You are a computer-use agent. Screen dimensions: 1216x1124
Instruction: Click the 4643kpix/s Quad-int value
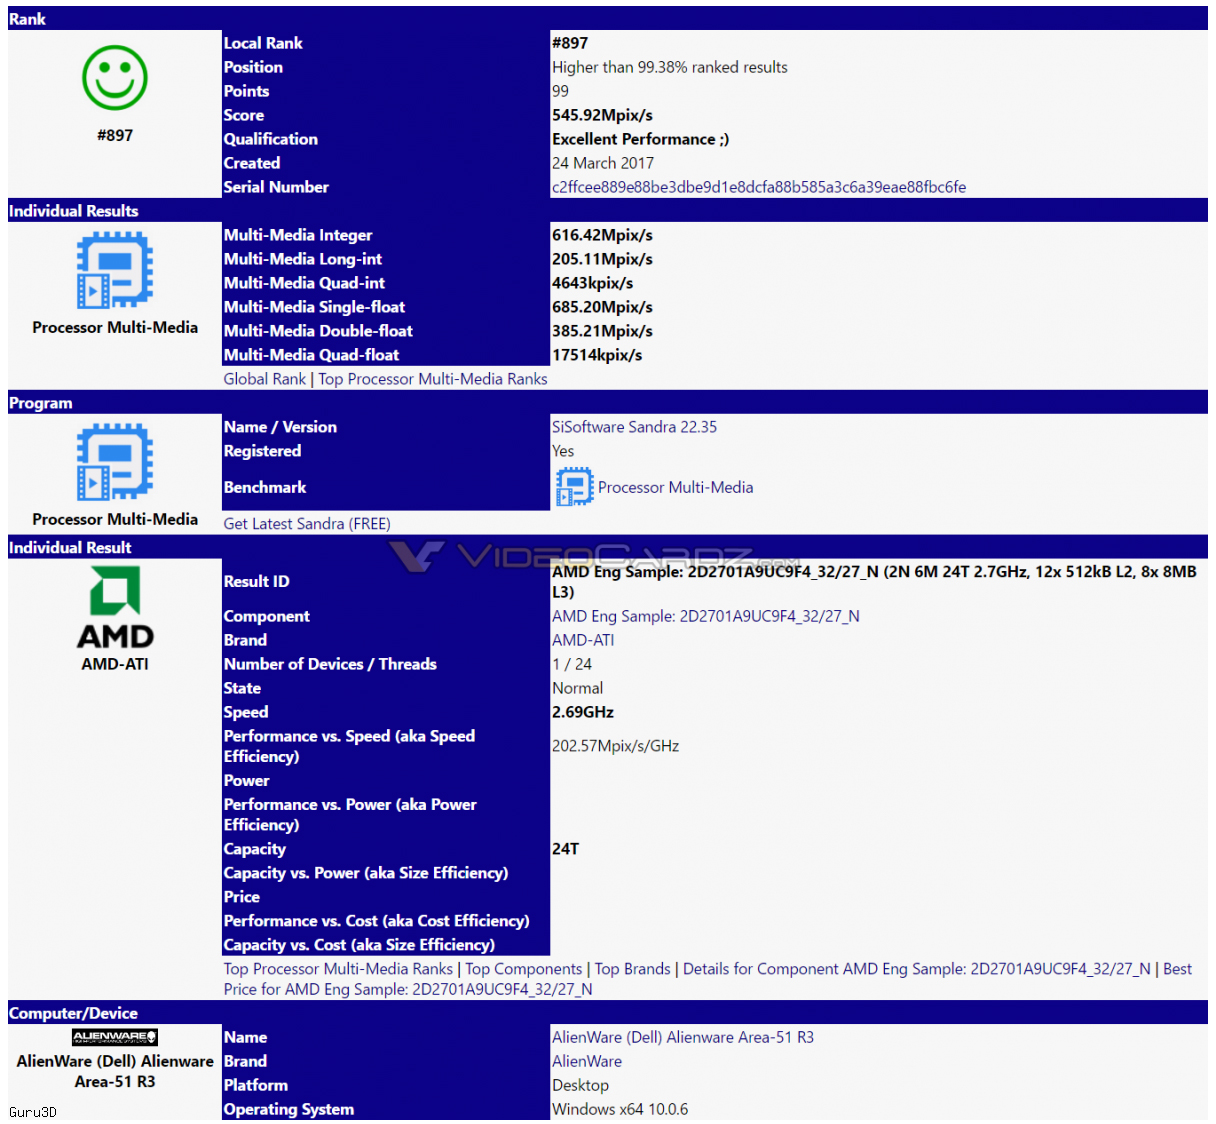click(x=592, y=283)
